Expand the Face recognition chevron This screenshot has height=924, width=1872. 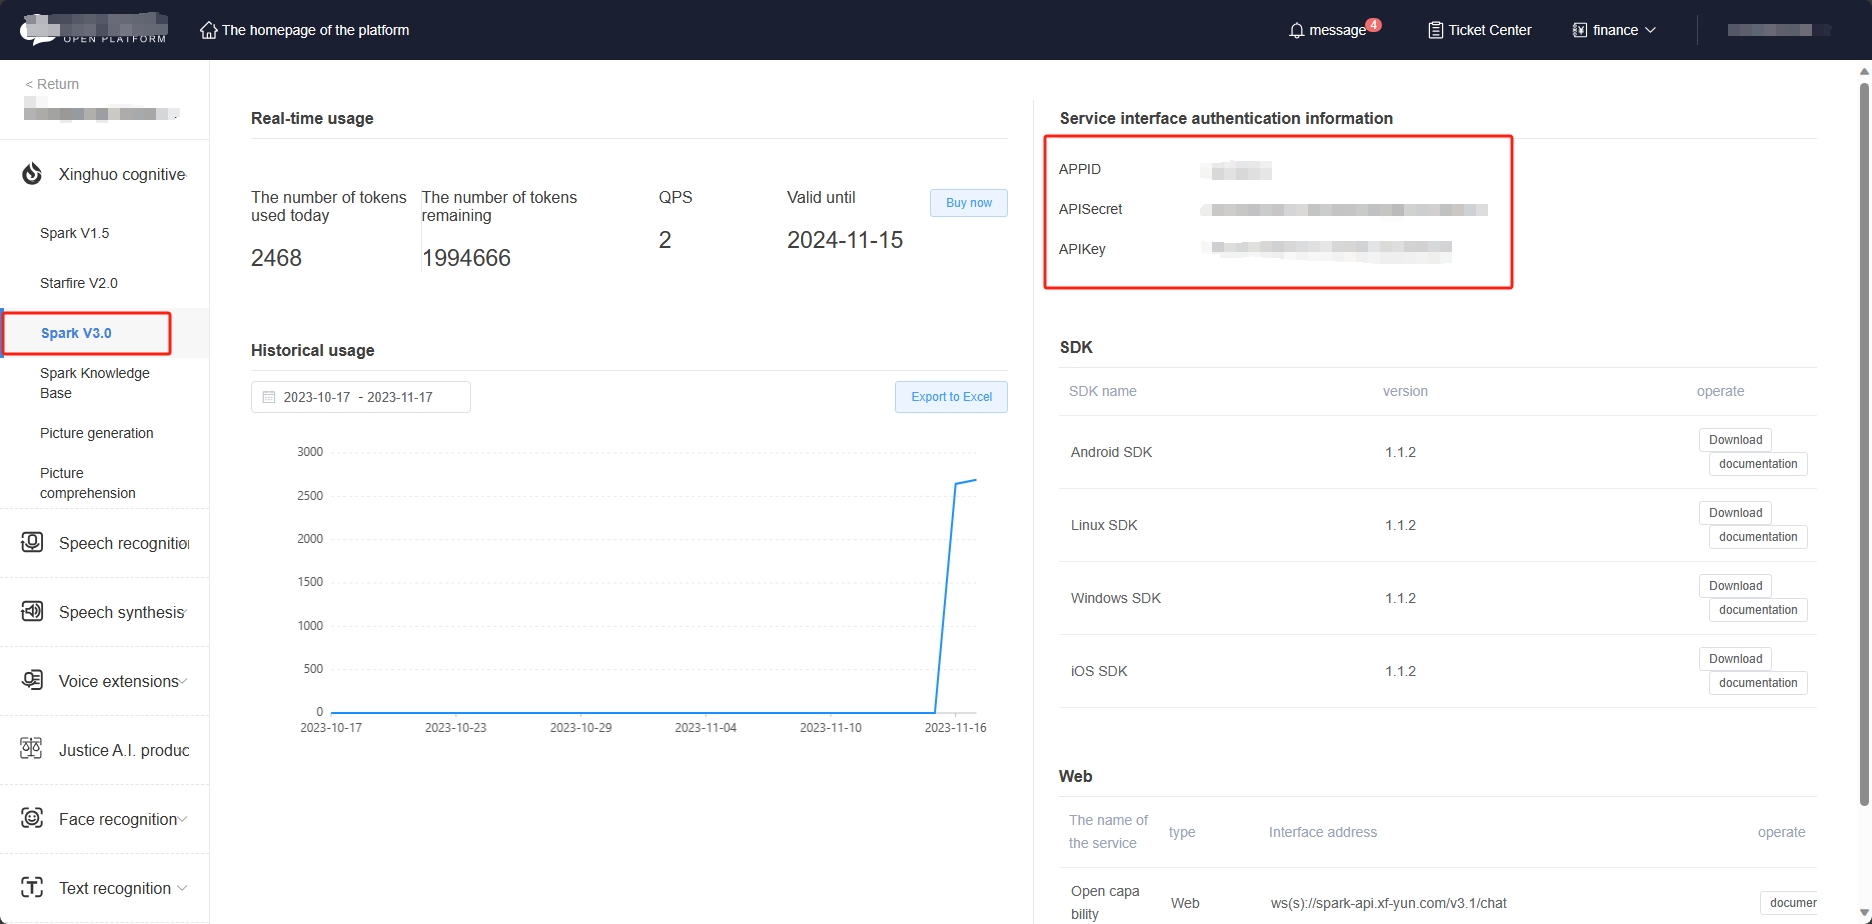pos(183,819)
